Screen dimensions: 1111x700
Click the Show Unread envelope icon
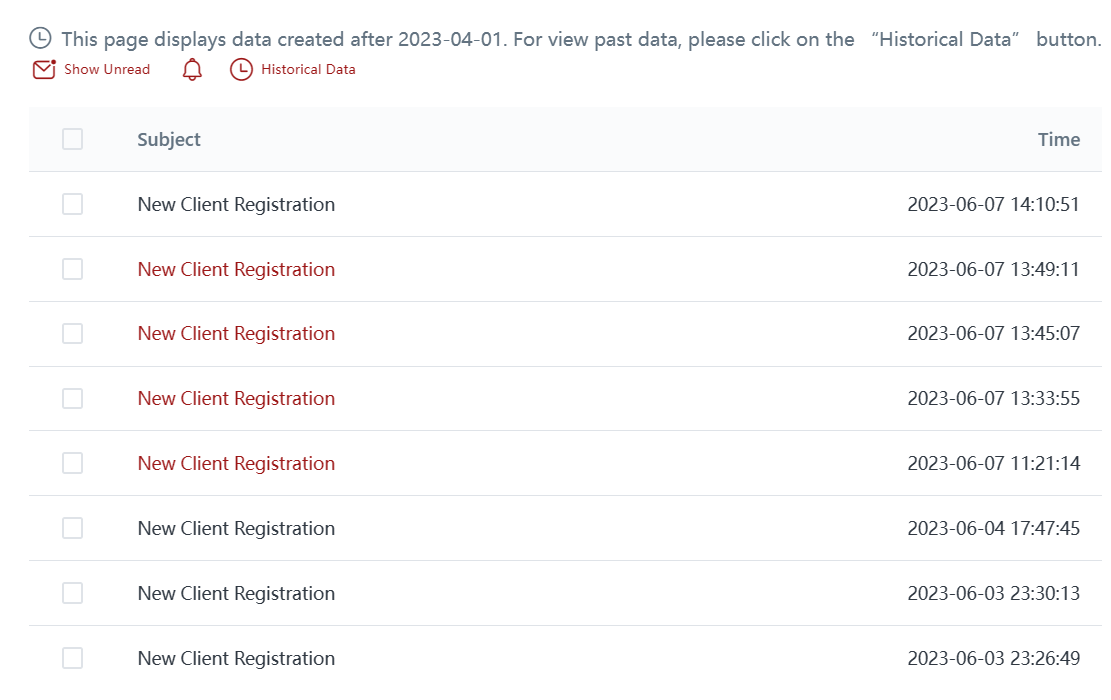[x=43, y=70]
